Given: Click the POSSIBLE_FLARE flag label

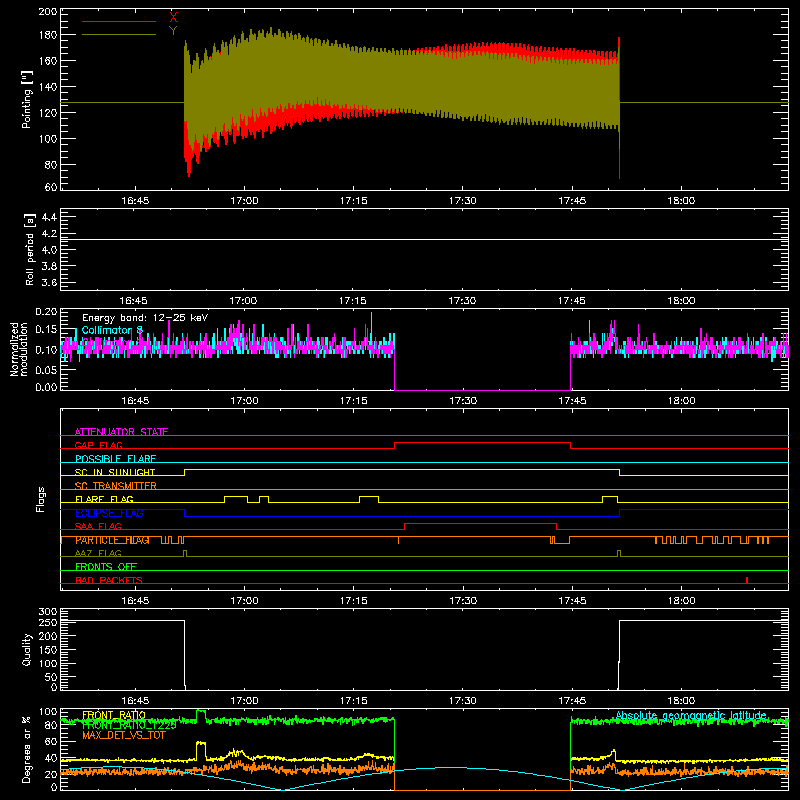Looking at the screenshot, I should (x=115, y=459).
